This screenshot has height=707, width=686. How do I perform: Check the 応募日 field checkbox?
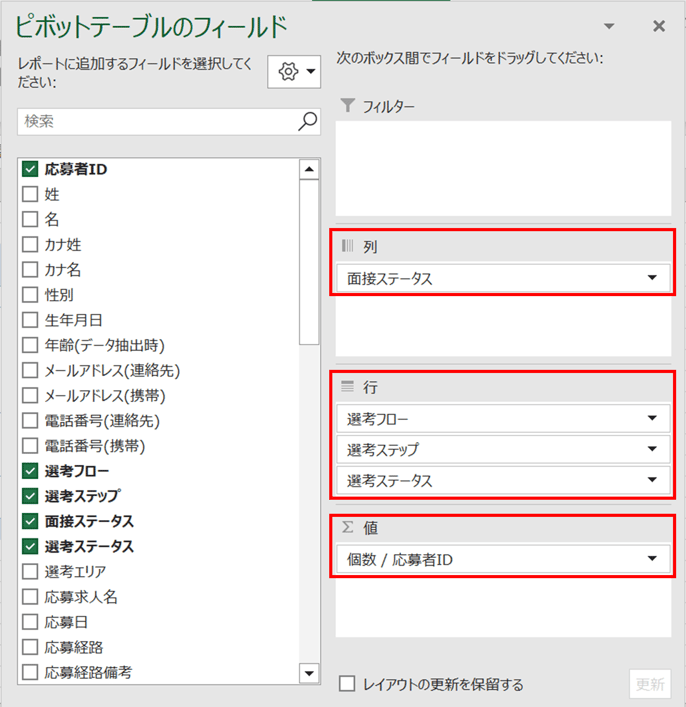30,622
